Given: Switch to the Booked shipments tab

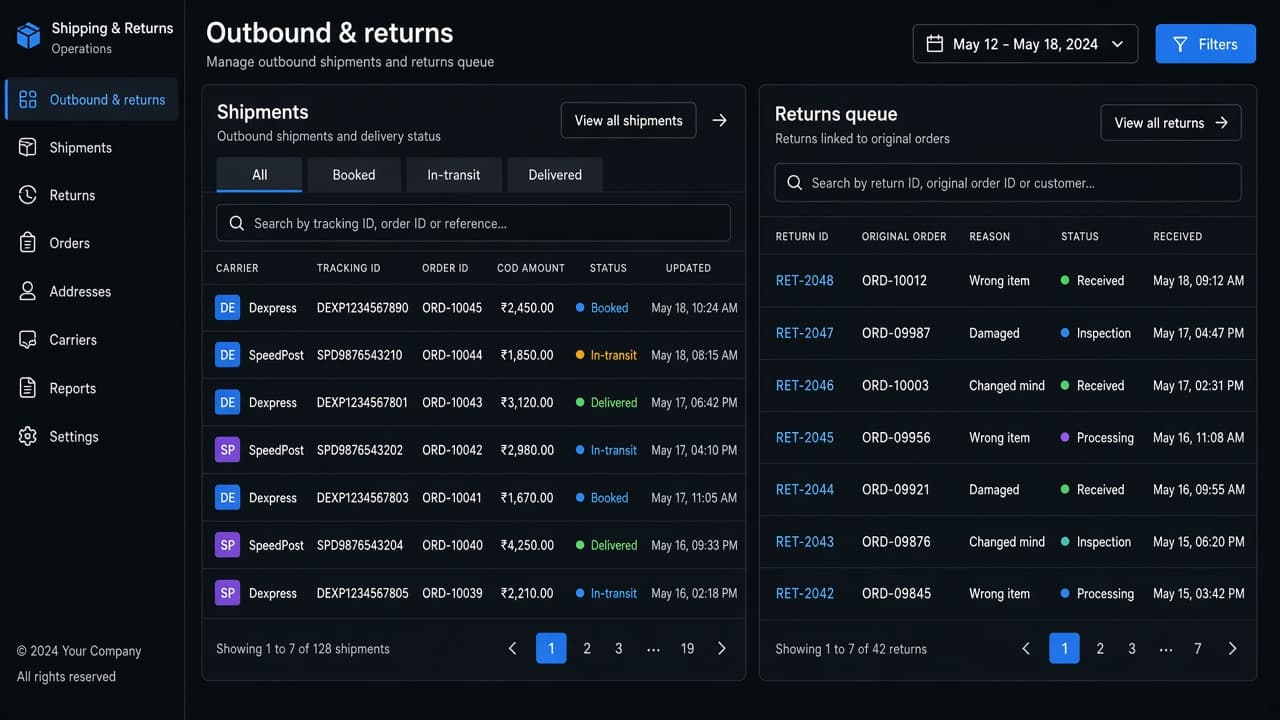Looking at the screenshot, I should (x=354, y=175).
